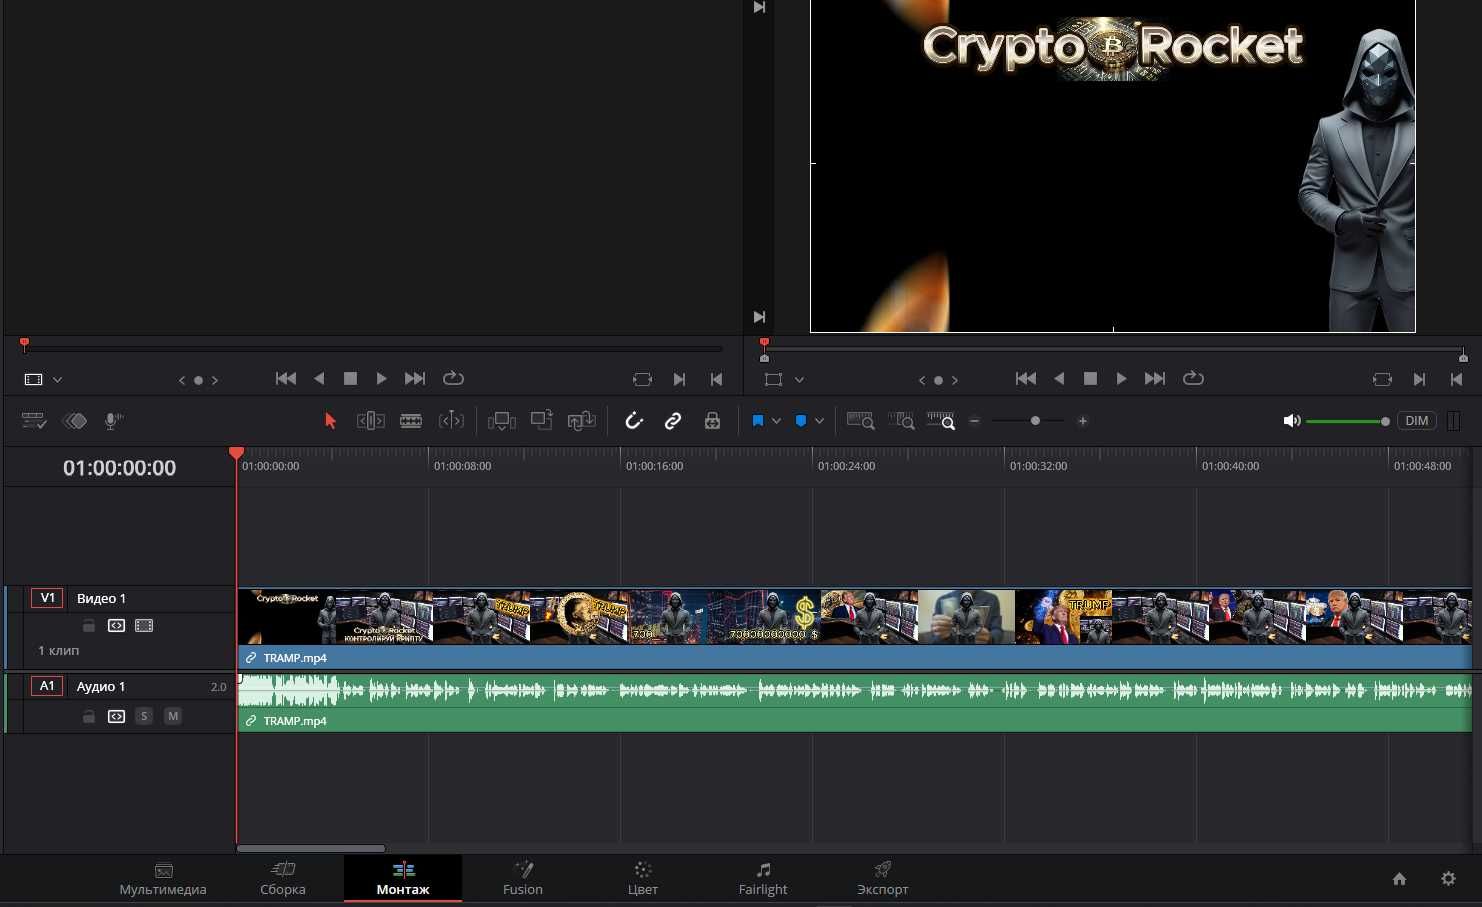Click the microphone voiceover icon

[x=114, y=421]
